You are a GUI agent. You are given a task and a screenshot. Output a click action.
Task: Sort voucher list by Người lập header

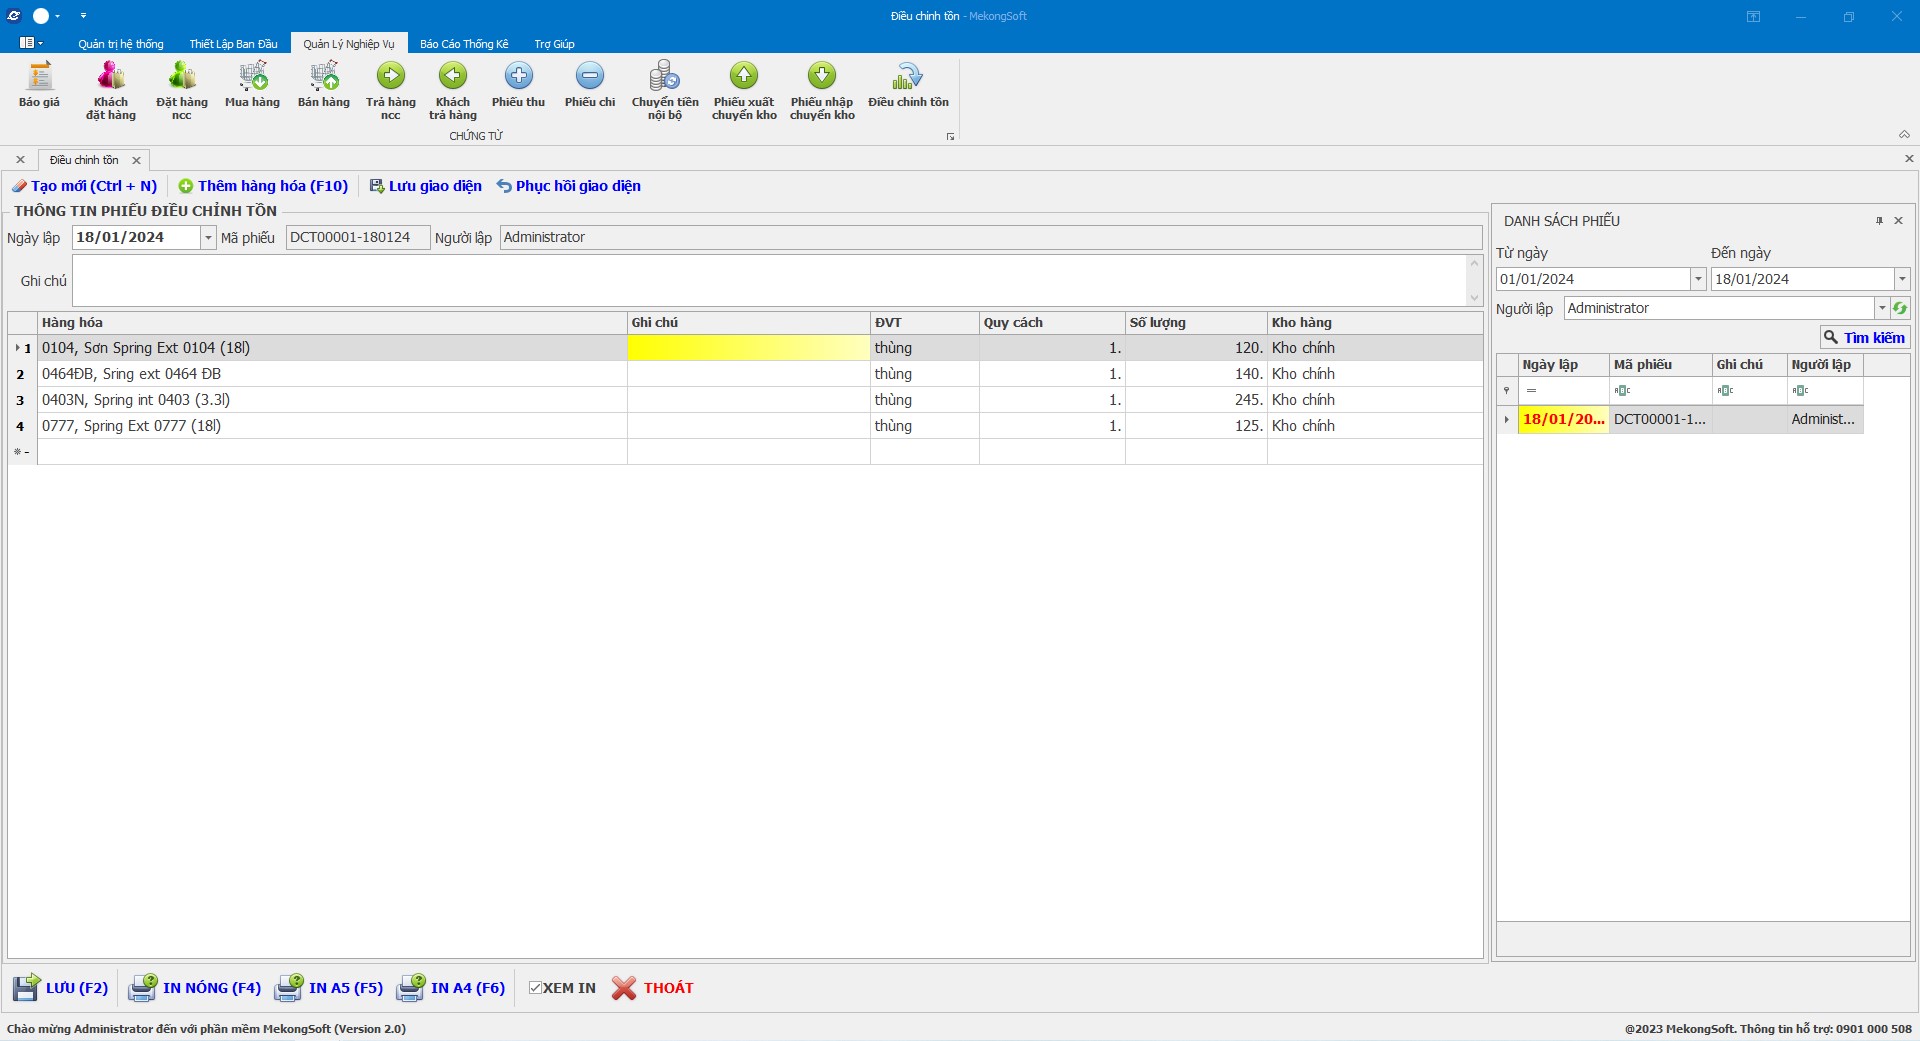click(1825, 365)
